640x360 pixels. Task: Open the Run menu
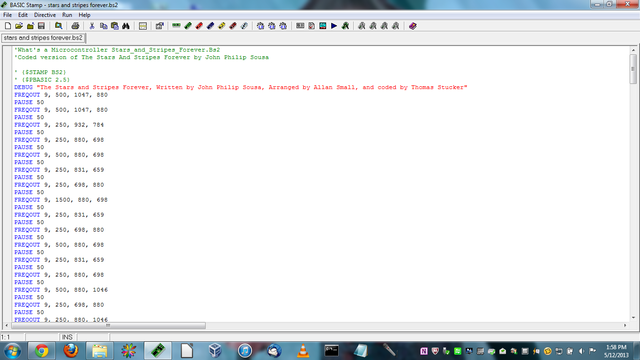click(67, 15)
